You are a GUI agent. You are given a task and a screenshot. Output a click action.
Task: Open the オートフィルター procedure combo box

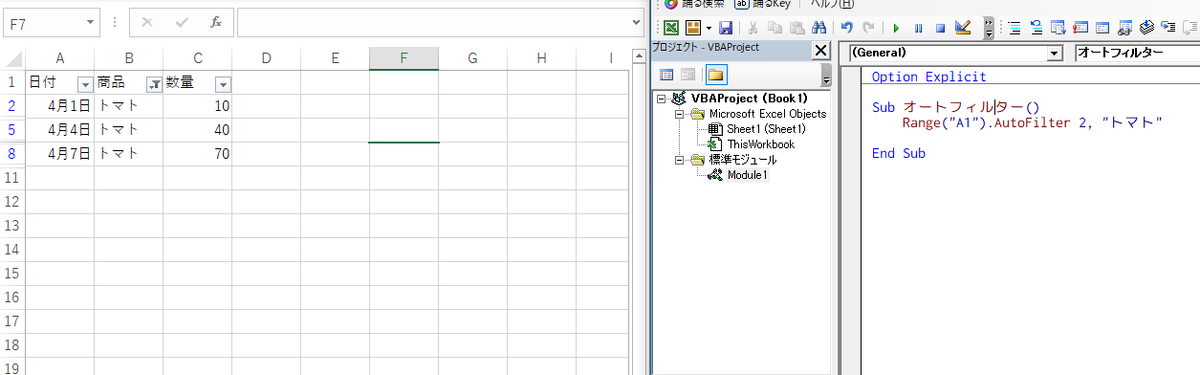coord(1137,52)
